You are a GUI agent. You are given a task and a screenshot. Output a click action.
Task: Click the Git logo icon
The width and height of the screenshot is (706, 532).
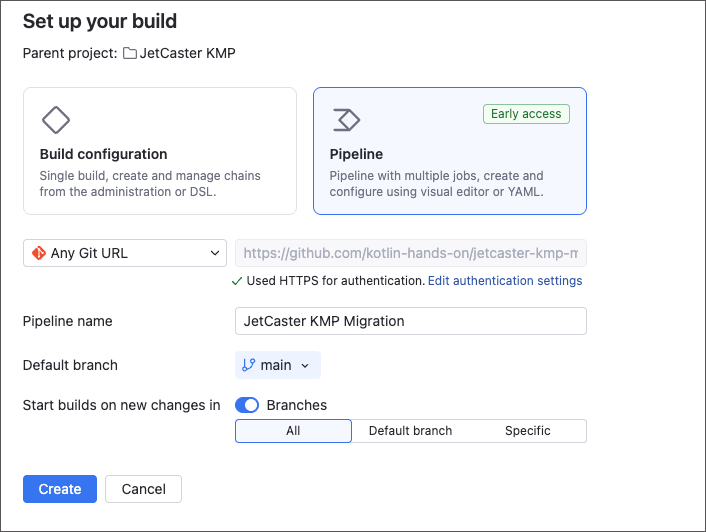(x=39, y=253)
